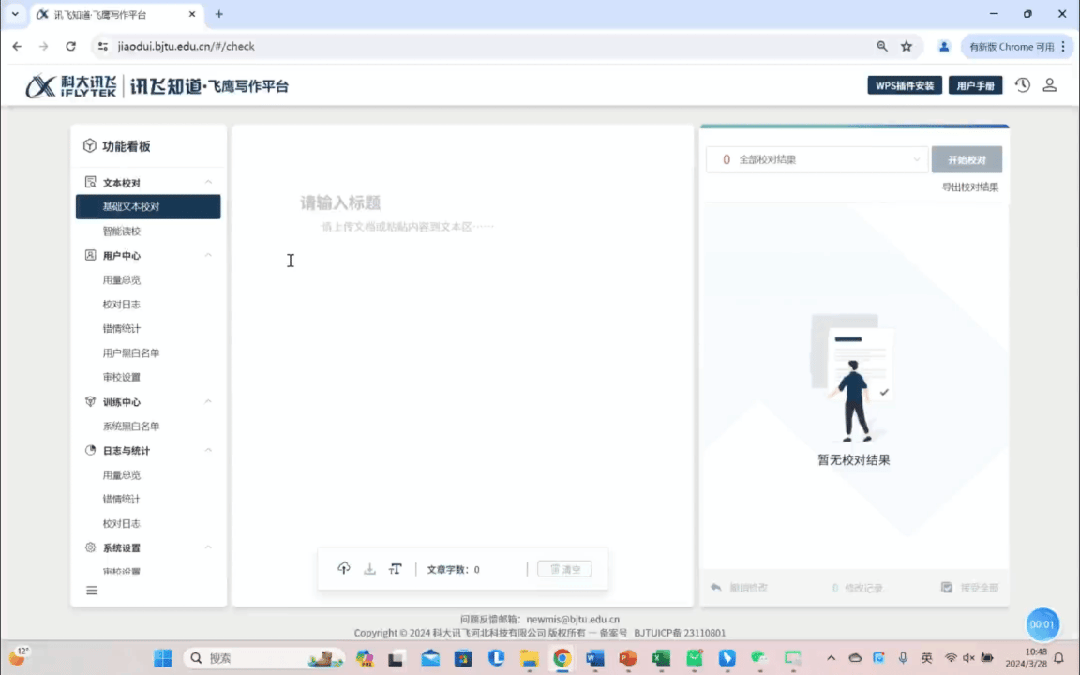Viewport: 1080px width, 675px height.
Task: Collapse the 日志与统计 section chevron
Action: point(208,450)
